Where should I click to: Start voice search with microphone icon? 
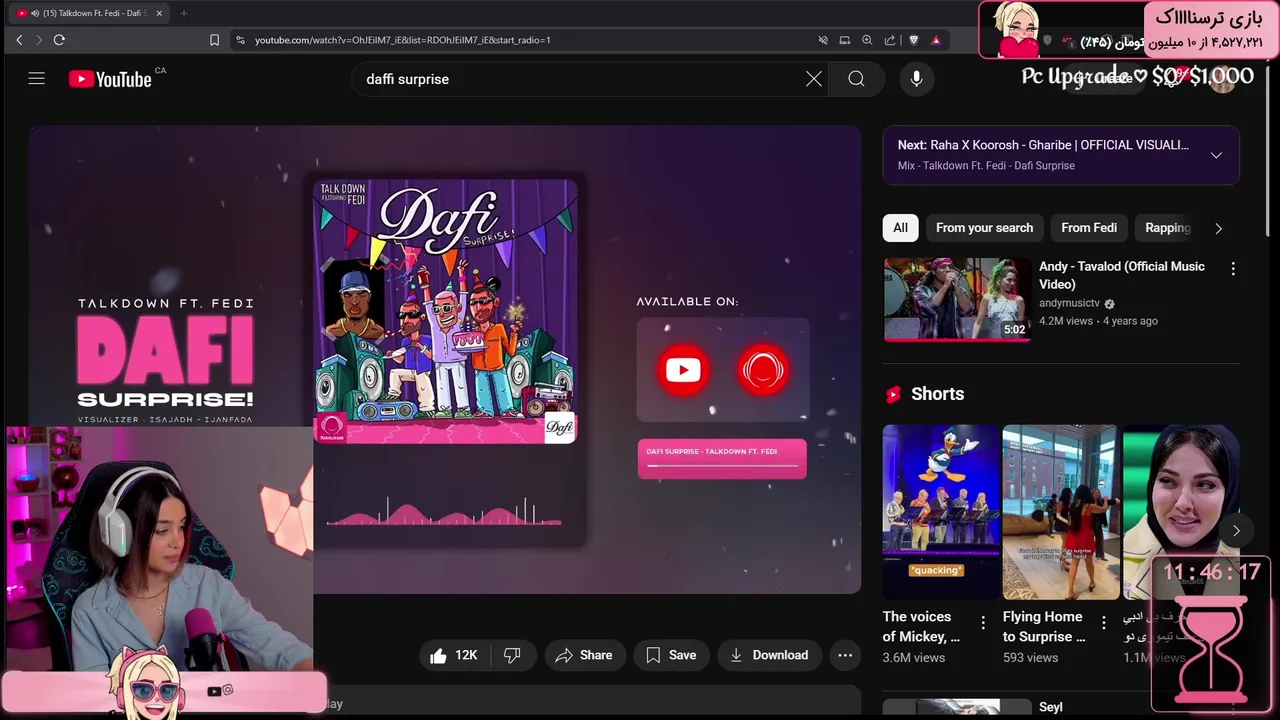(x=916, y=79)
